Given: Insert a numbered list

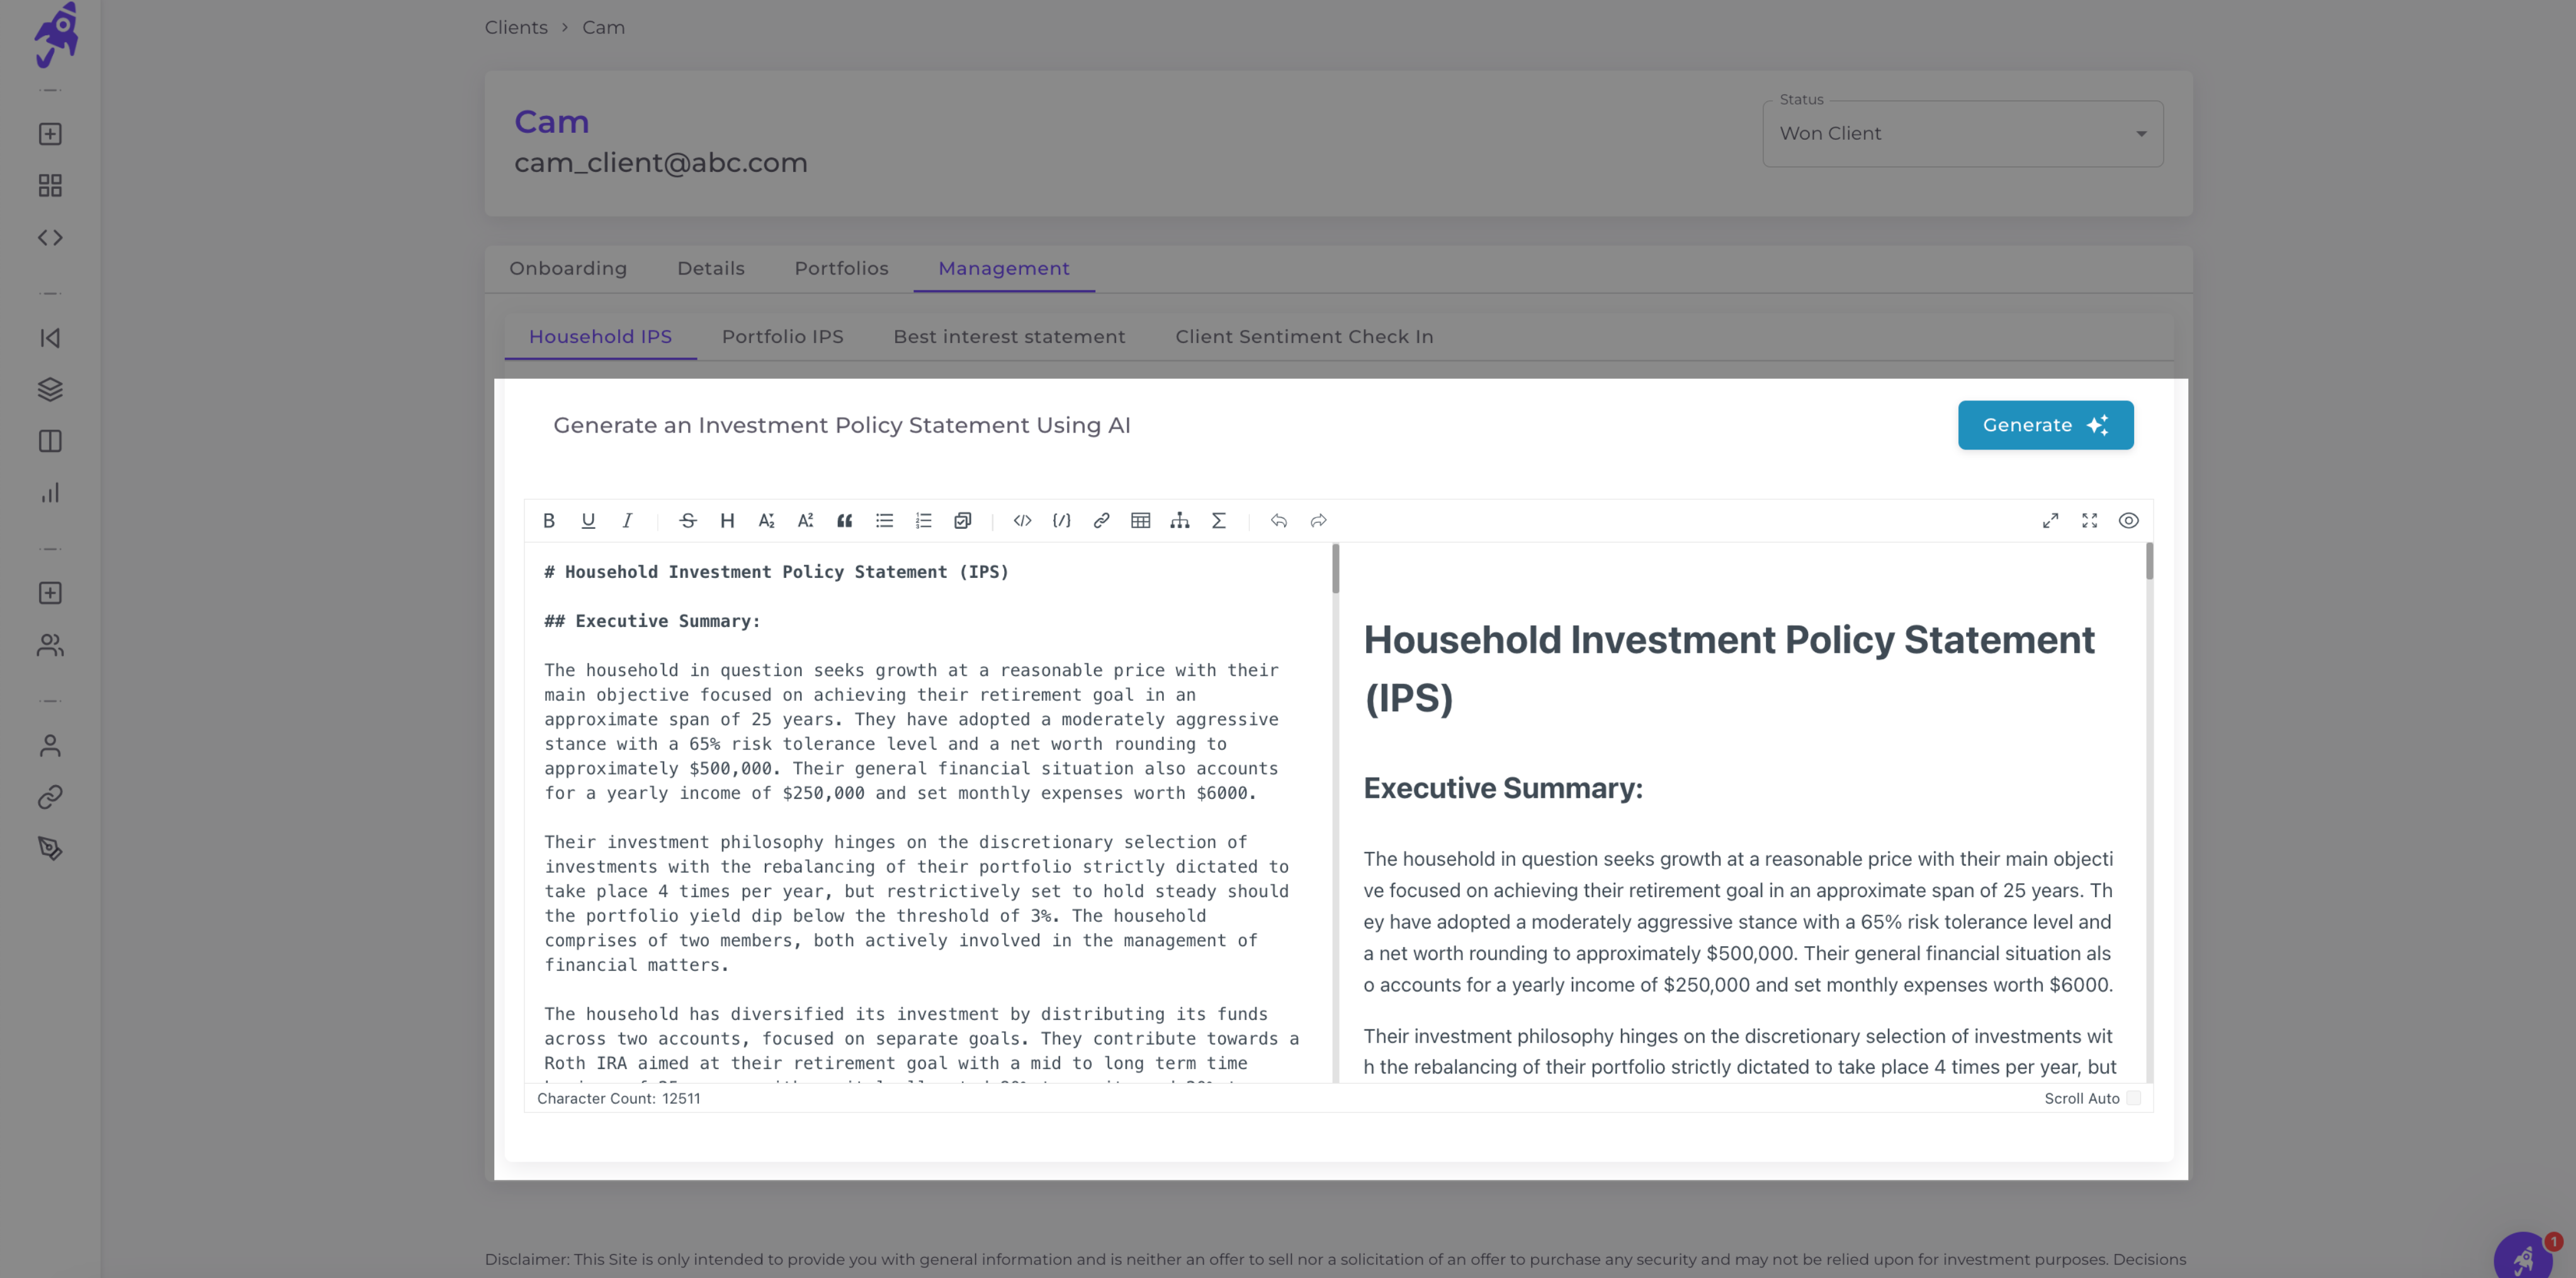Looking at the screenshot, I should tap(923, 520).
